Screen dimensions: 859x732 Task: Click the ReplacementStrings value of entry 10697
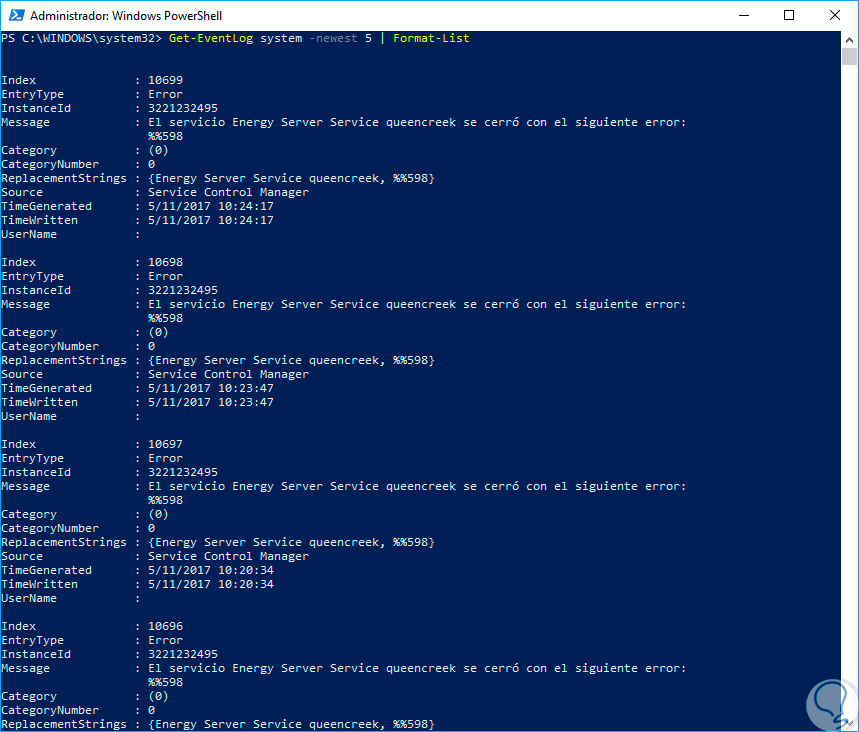click(291, 542)
